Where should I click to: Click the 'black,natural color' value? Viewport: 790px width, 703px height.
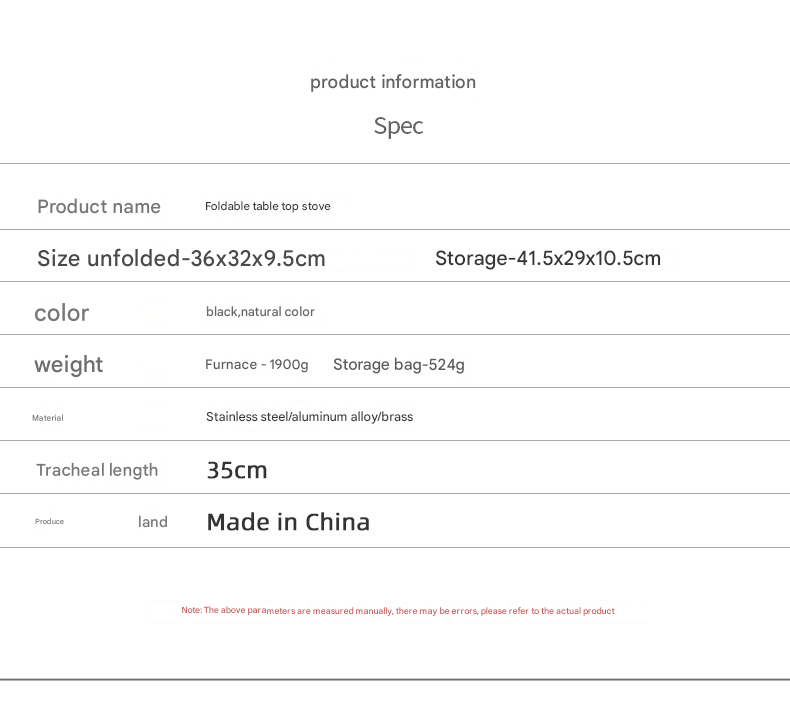[x=260, y=312]
